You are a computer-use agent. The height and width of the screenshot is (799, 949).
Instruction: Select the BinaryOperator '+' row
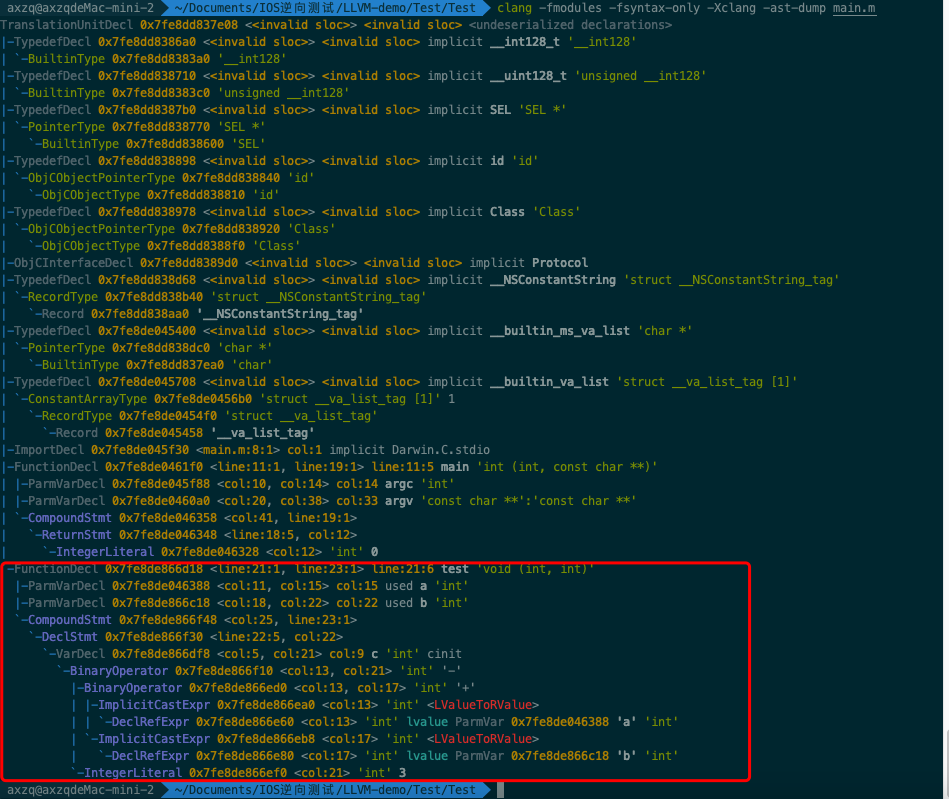click(x=274, y=688)
